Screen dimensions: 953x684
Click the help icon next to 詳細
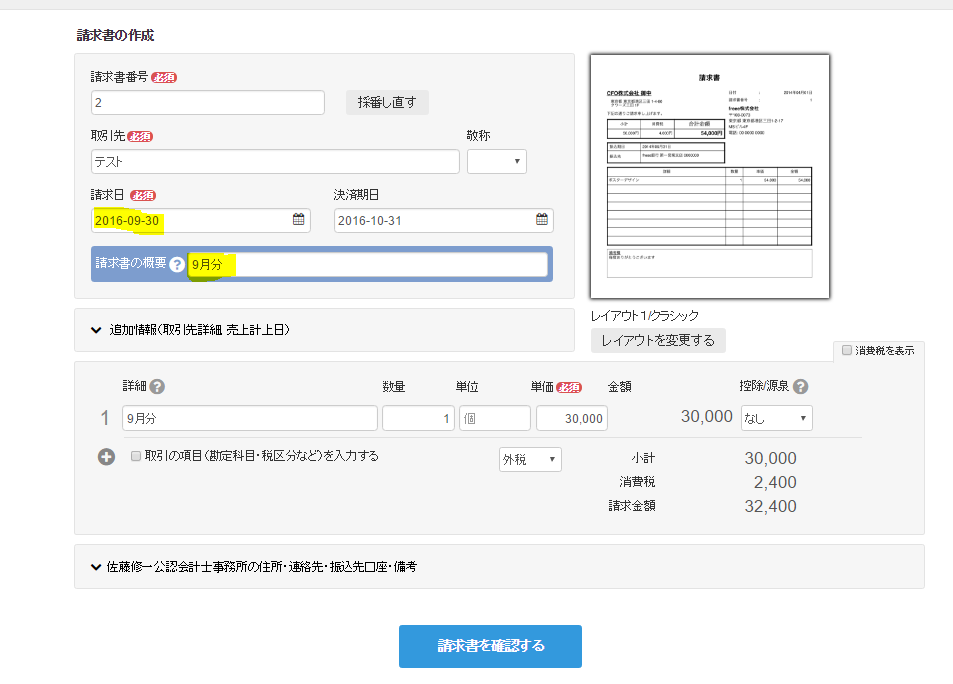click(x=157, y=387)
